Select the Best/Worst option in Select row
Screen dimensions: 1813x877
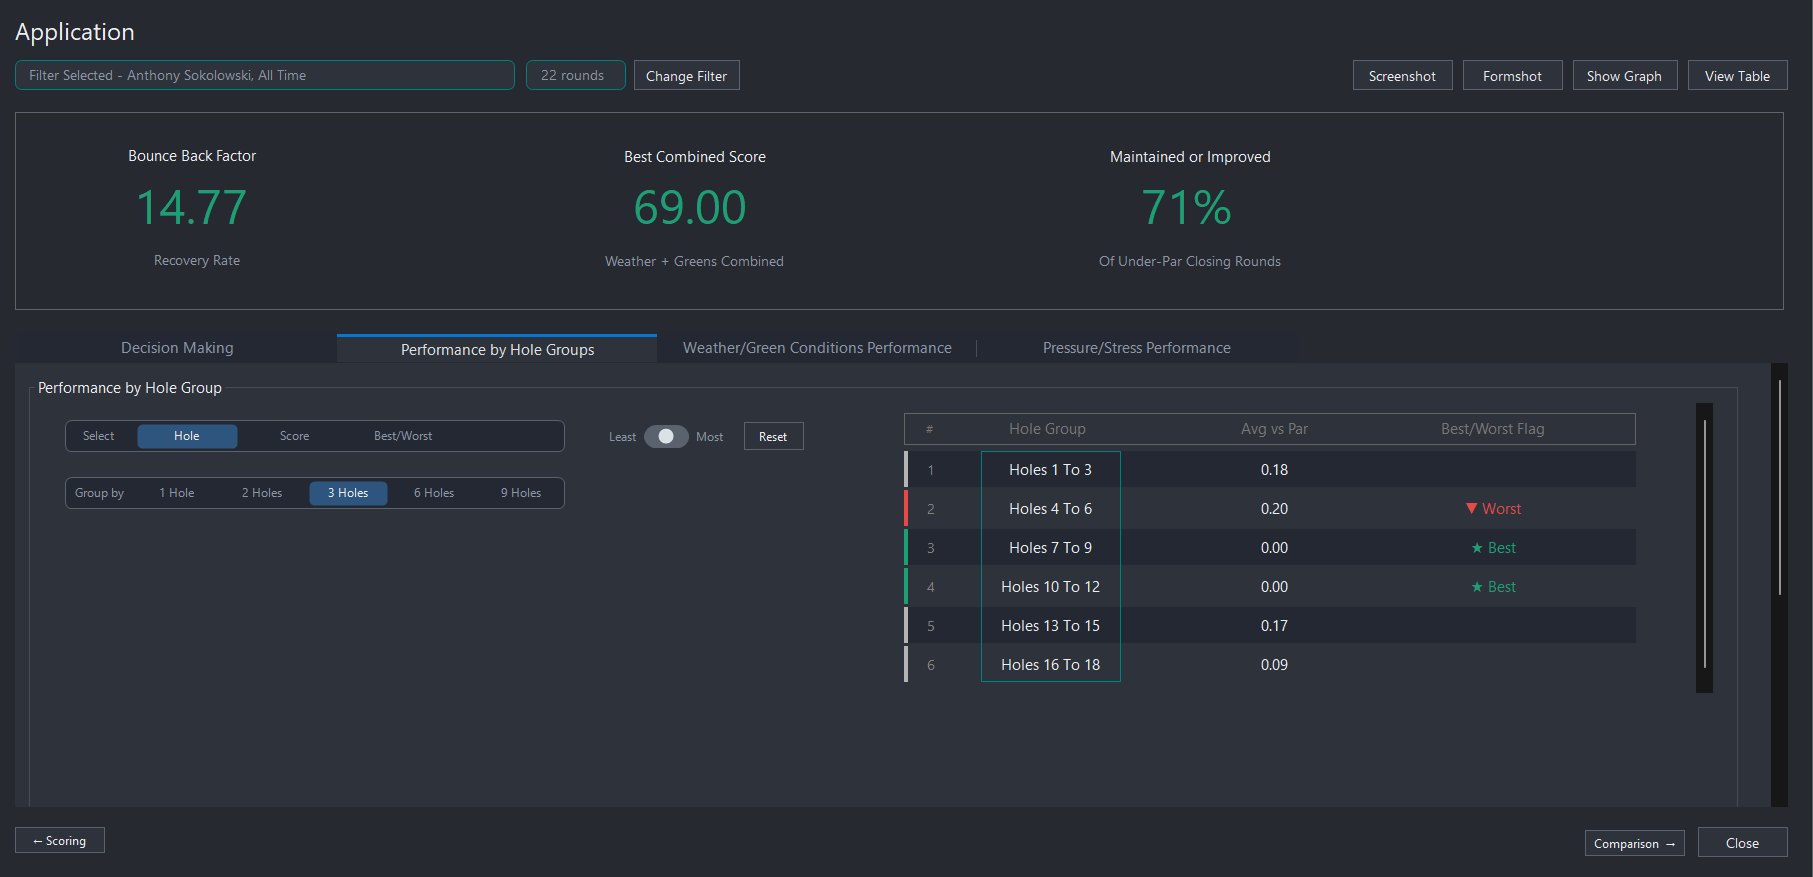point(403,436)
